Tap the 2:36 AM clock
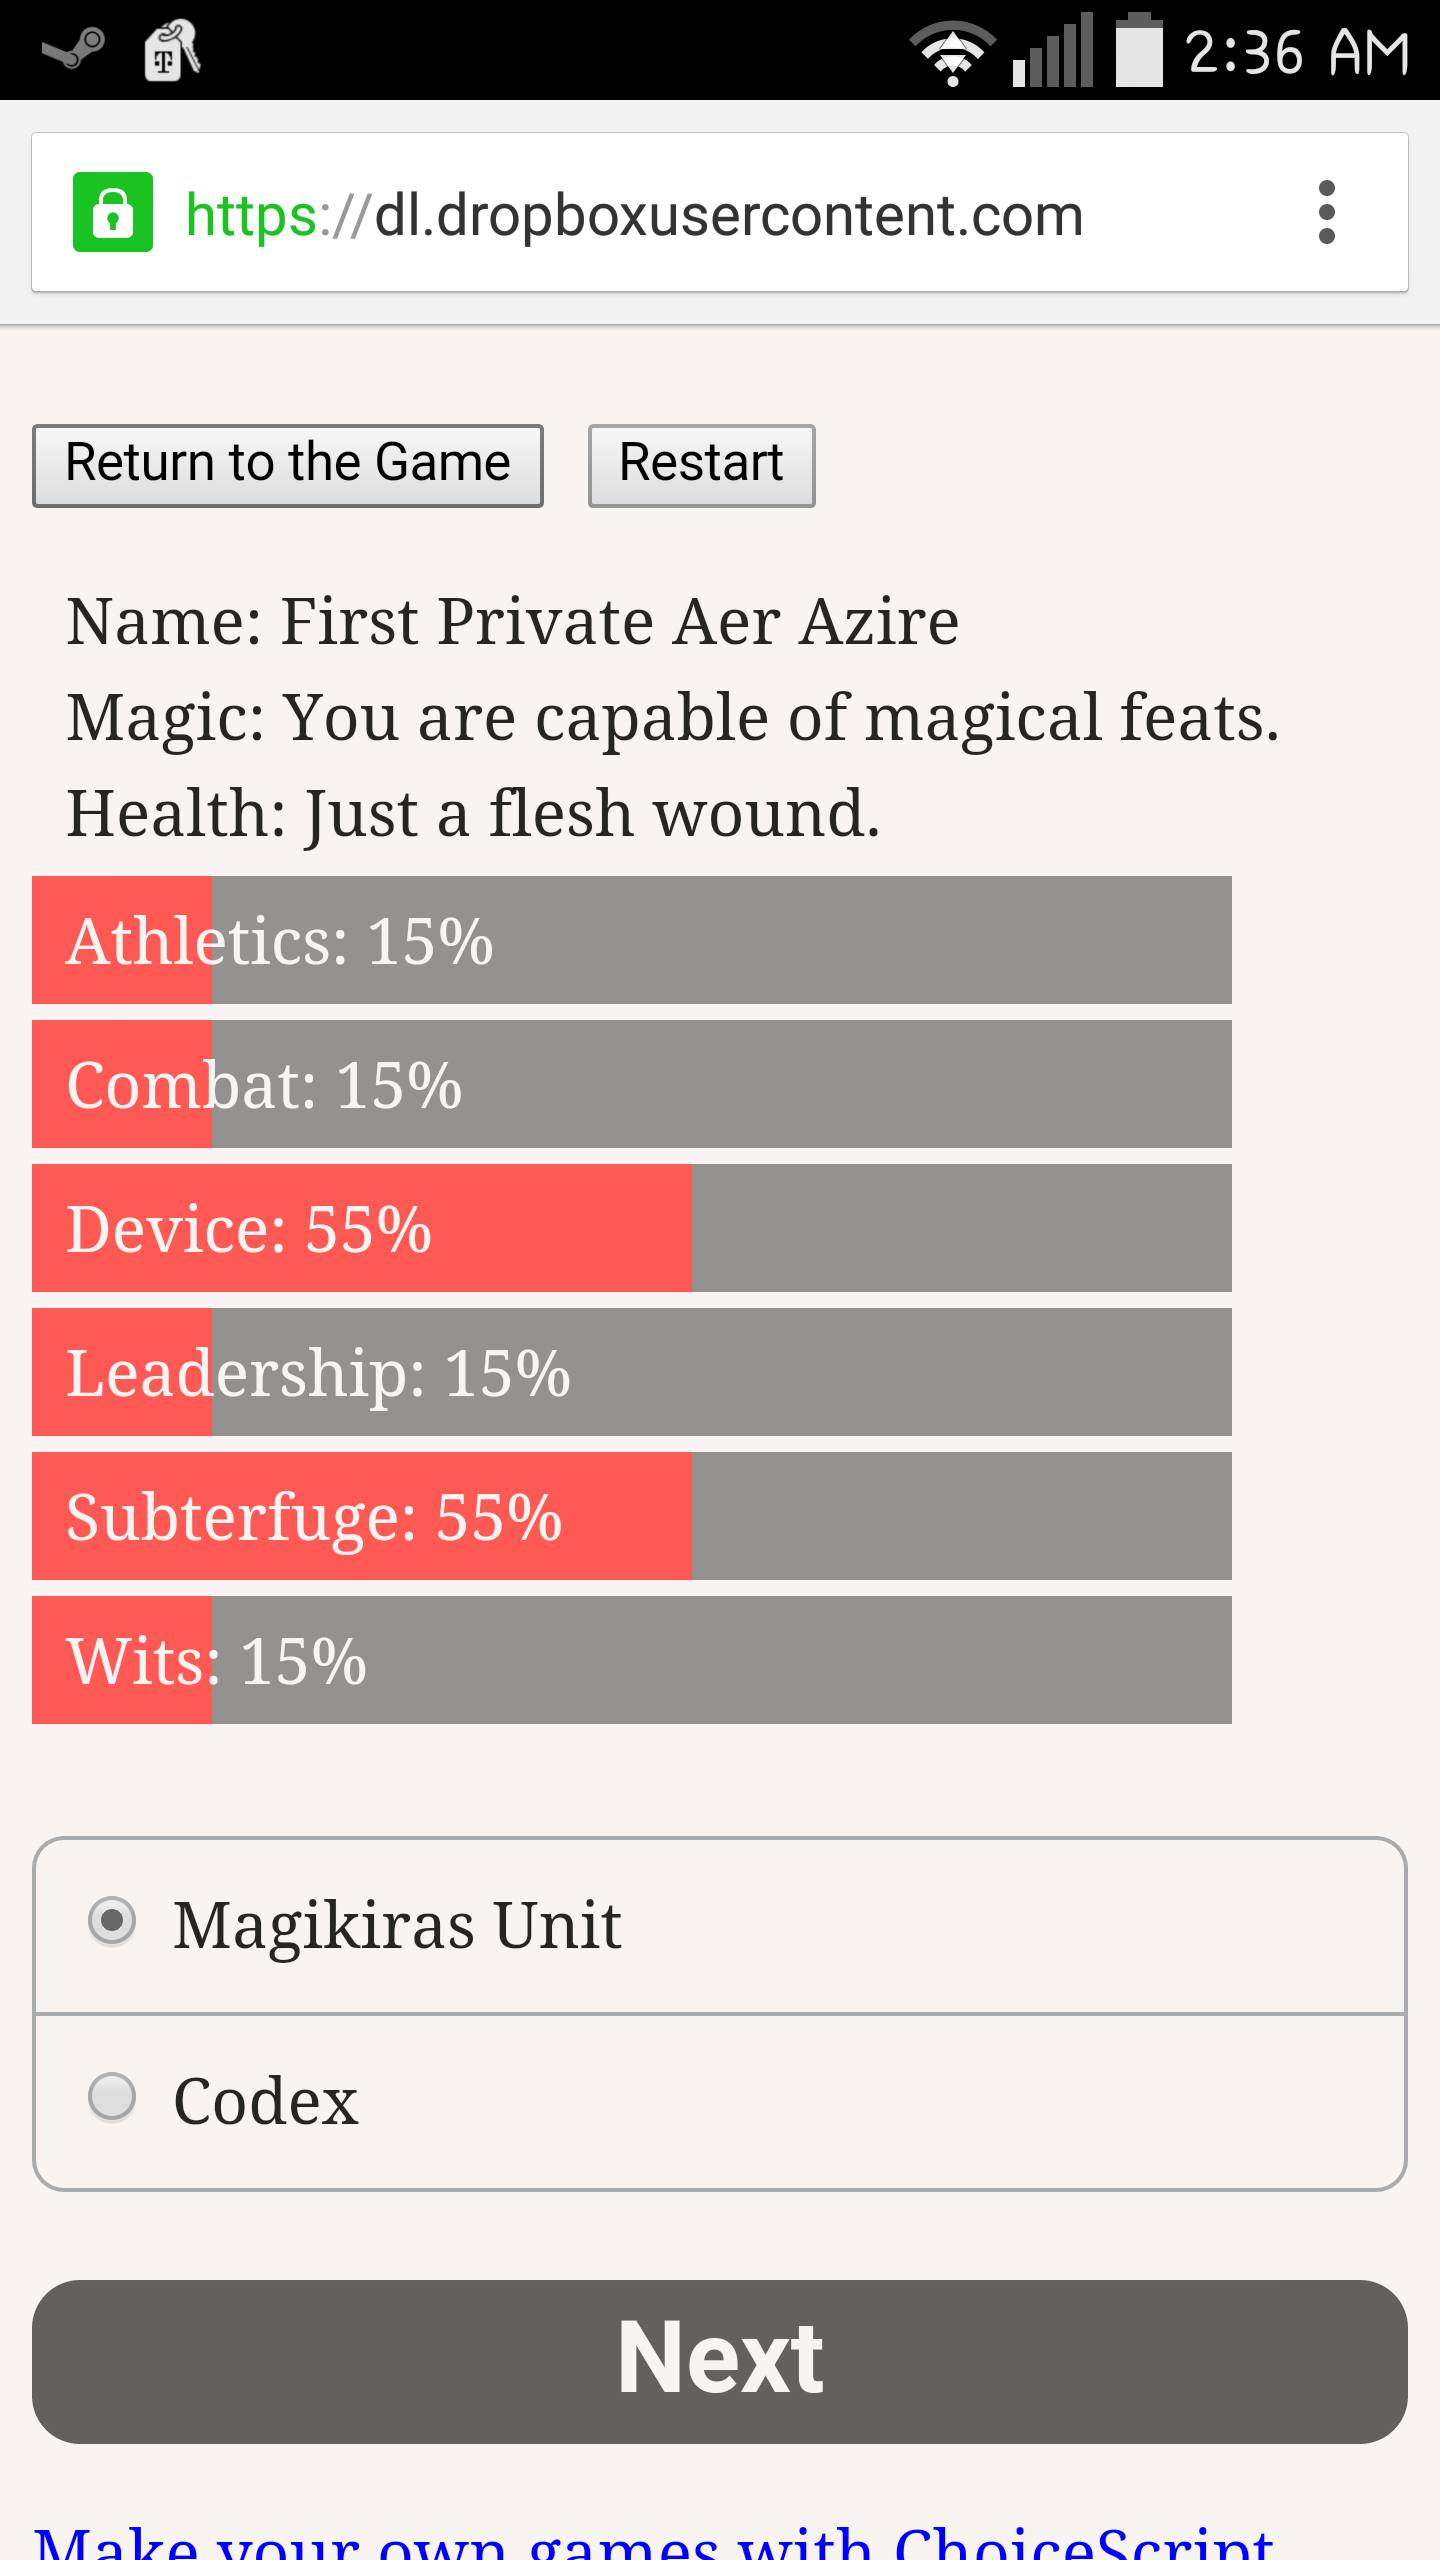Image resolution: width=1440 pixels, height=2560 pixels. [1298, 52]
